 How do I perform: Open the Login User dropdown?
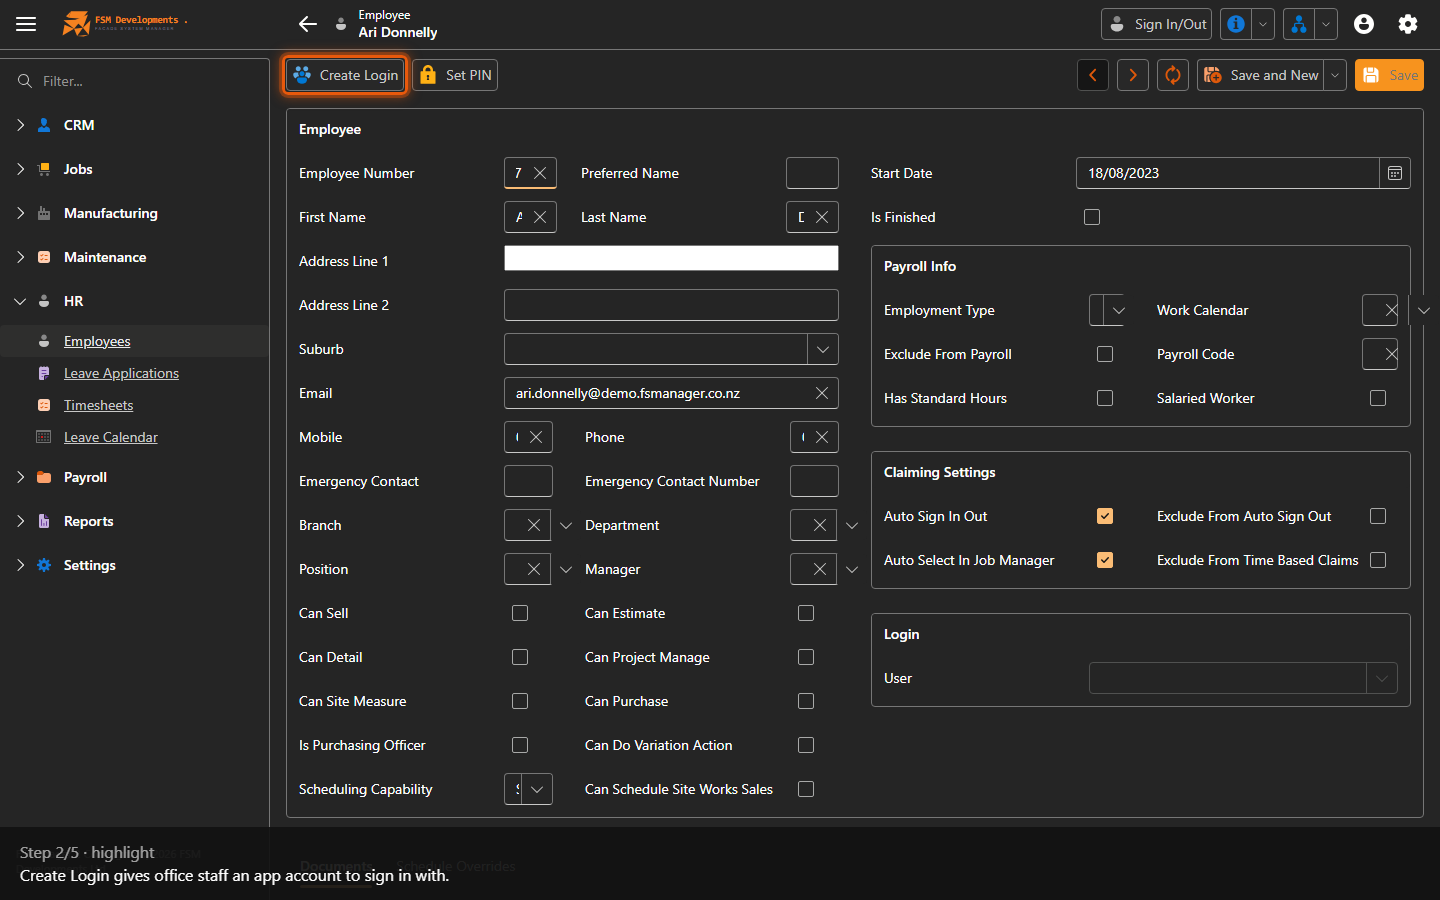(1382, 678)
